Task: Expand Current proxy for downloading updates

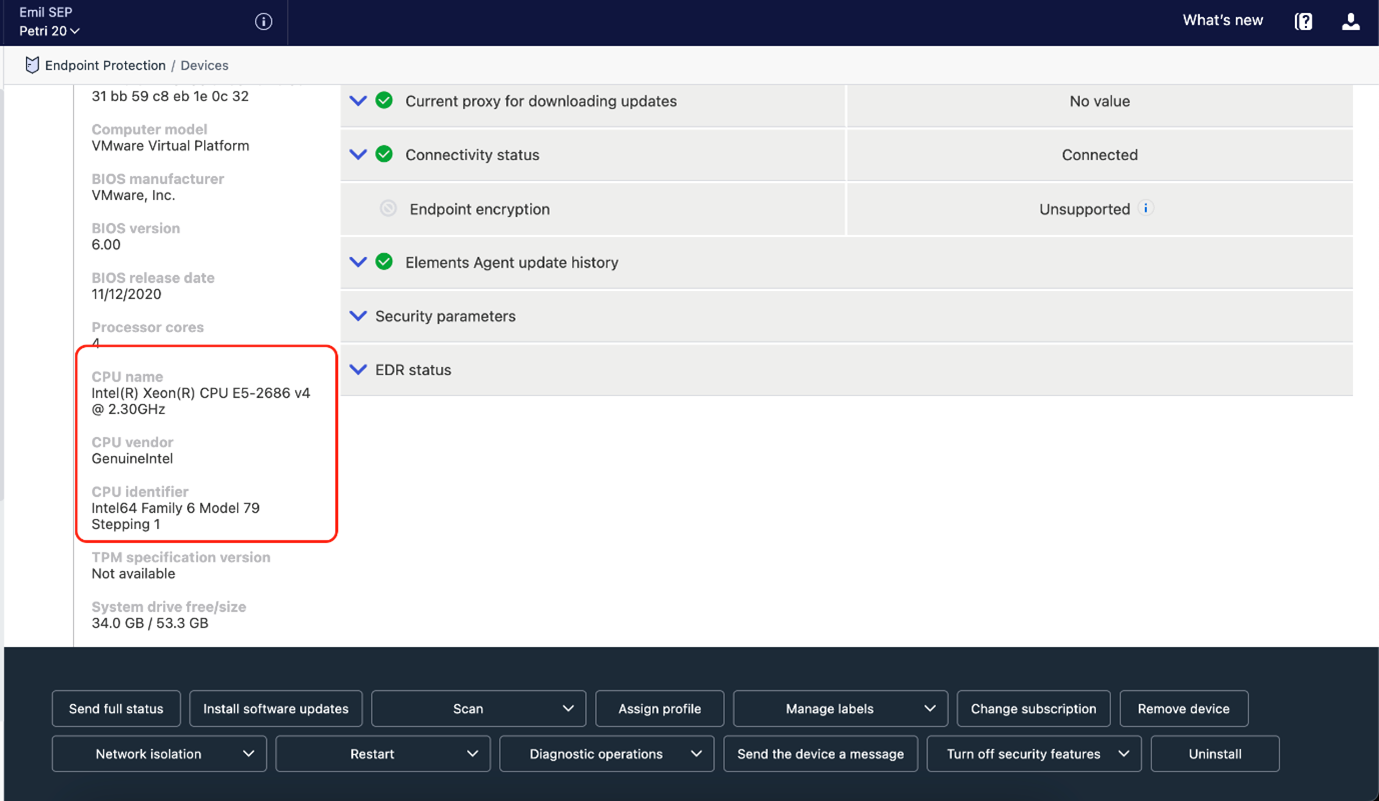Action: point(358,101)
